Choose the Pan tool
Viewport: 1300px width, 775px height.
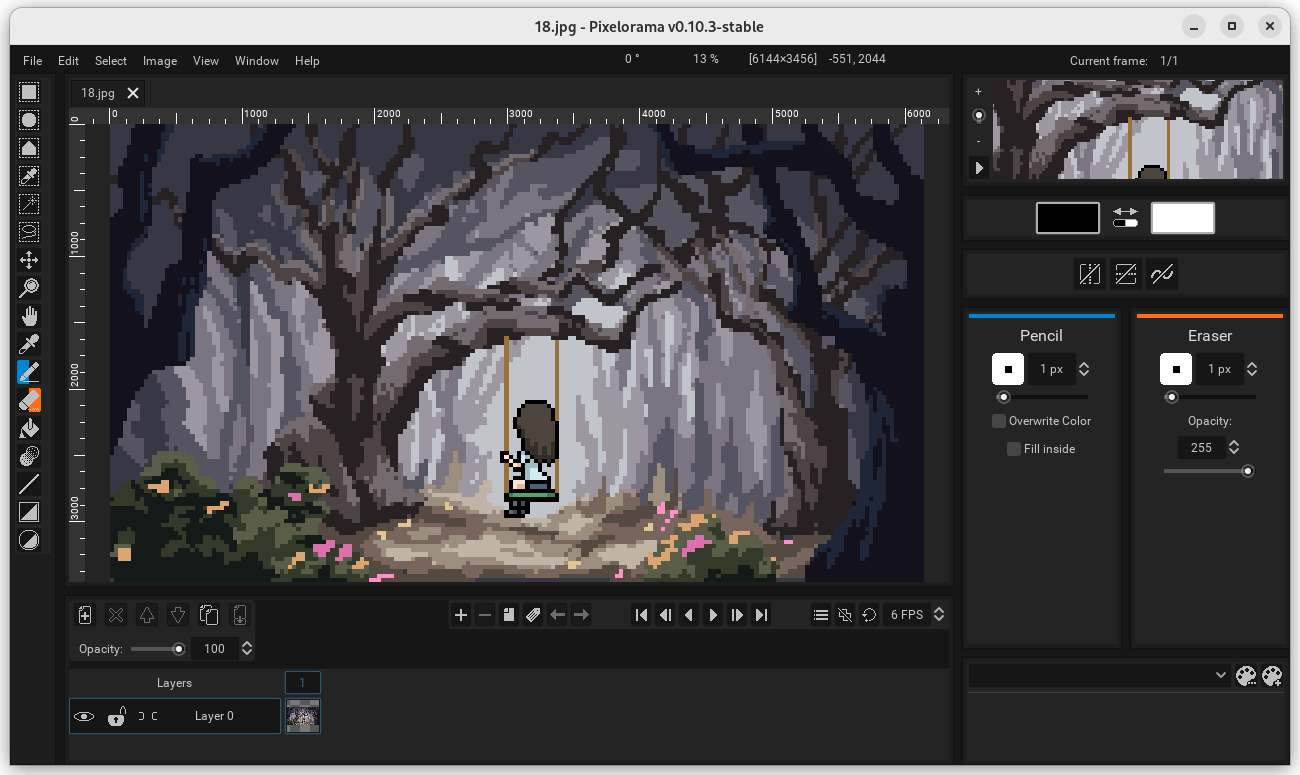pos(29,315)
